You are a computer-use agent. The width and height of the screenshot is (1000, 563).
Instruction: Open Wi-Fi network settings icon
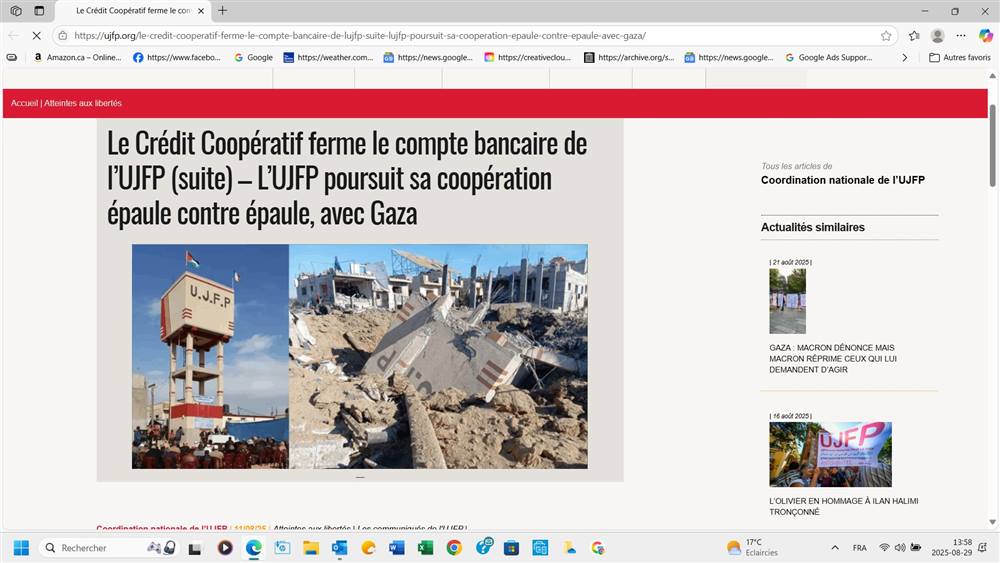point(884,548)
